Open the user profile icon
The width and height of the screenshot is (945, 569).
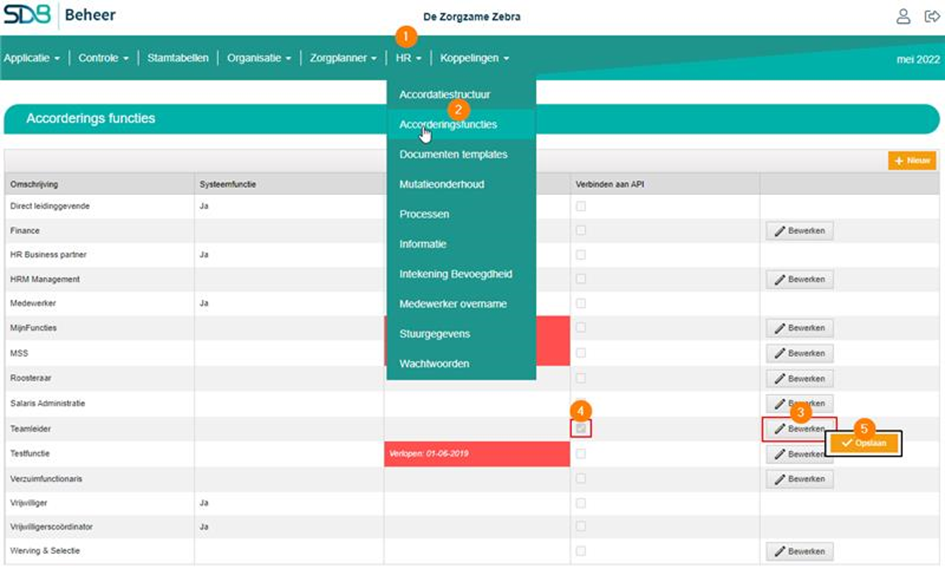coord(903,16)
